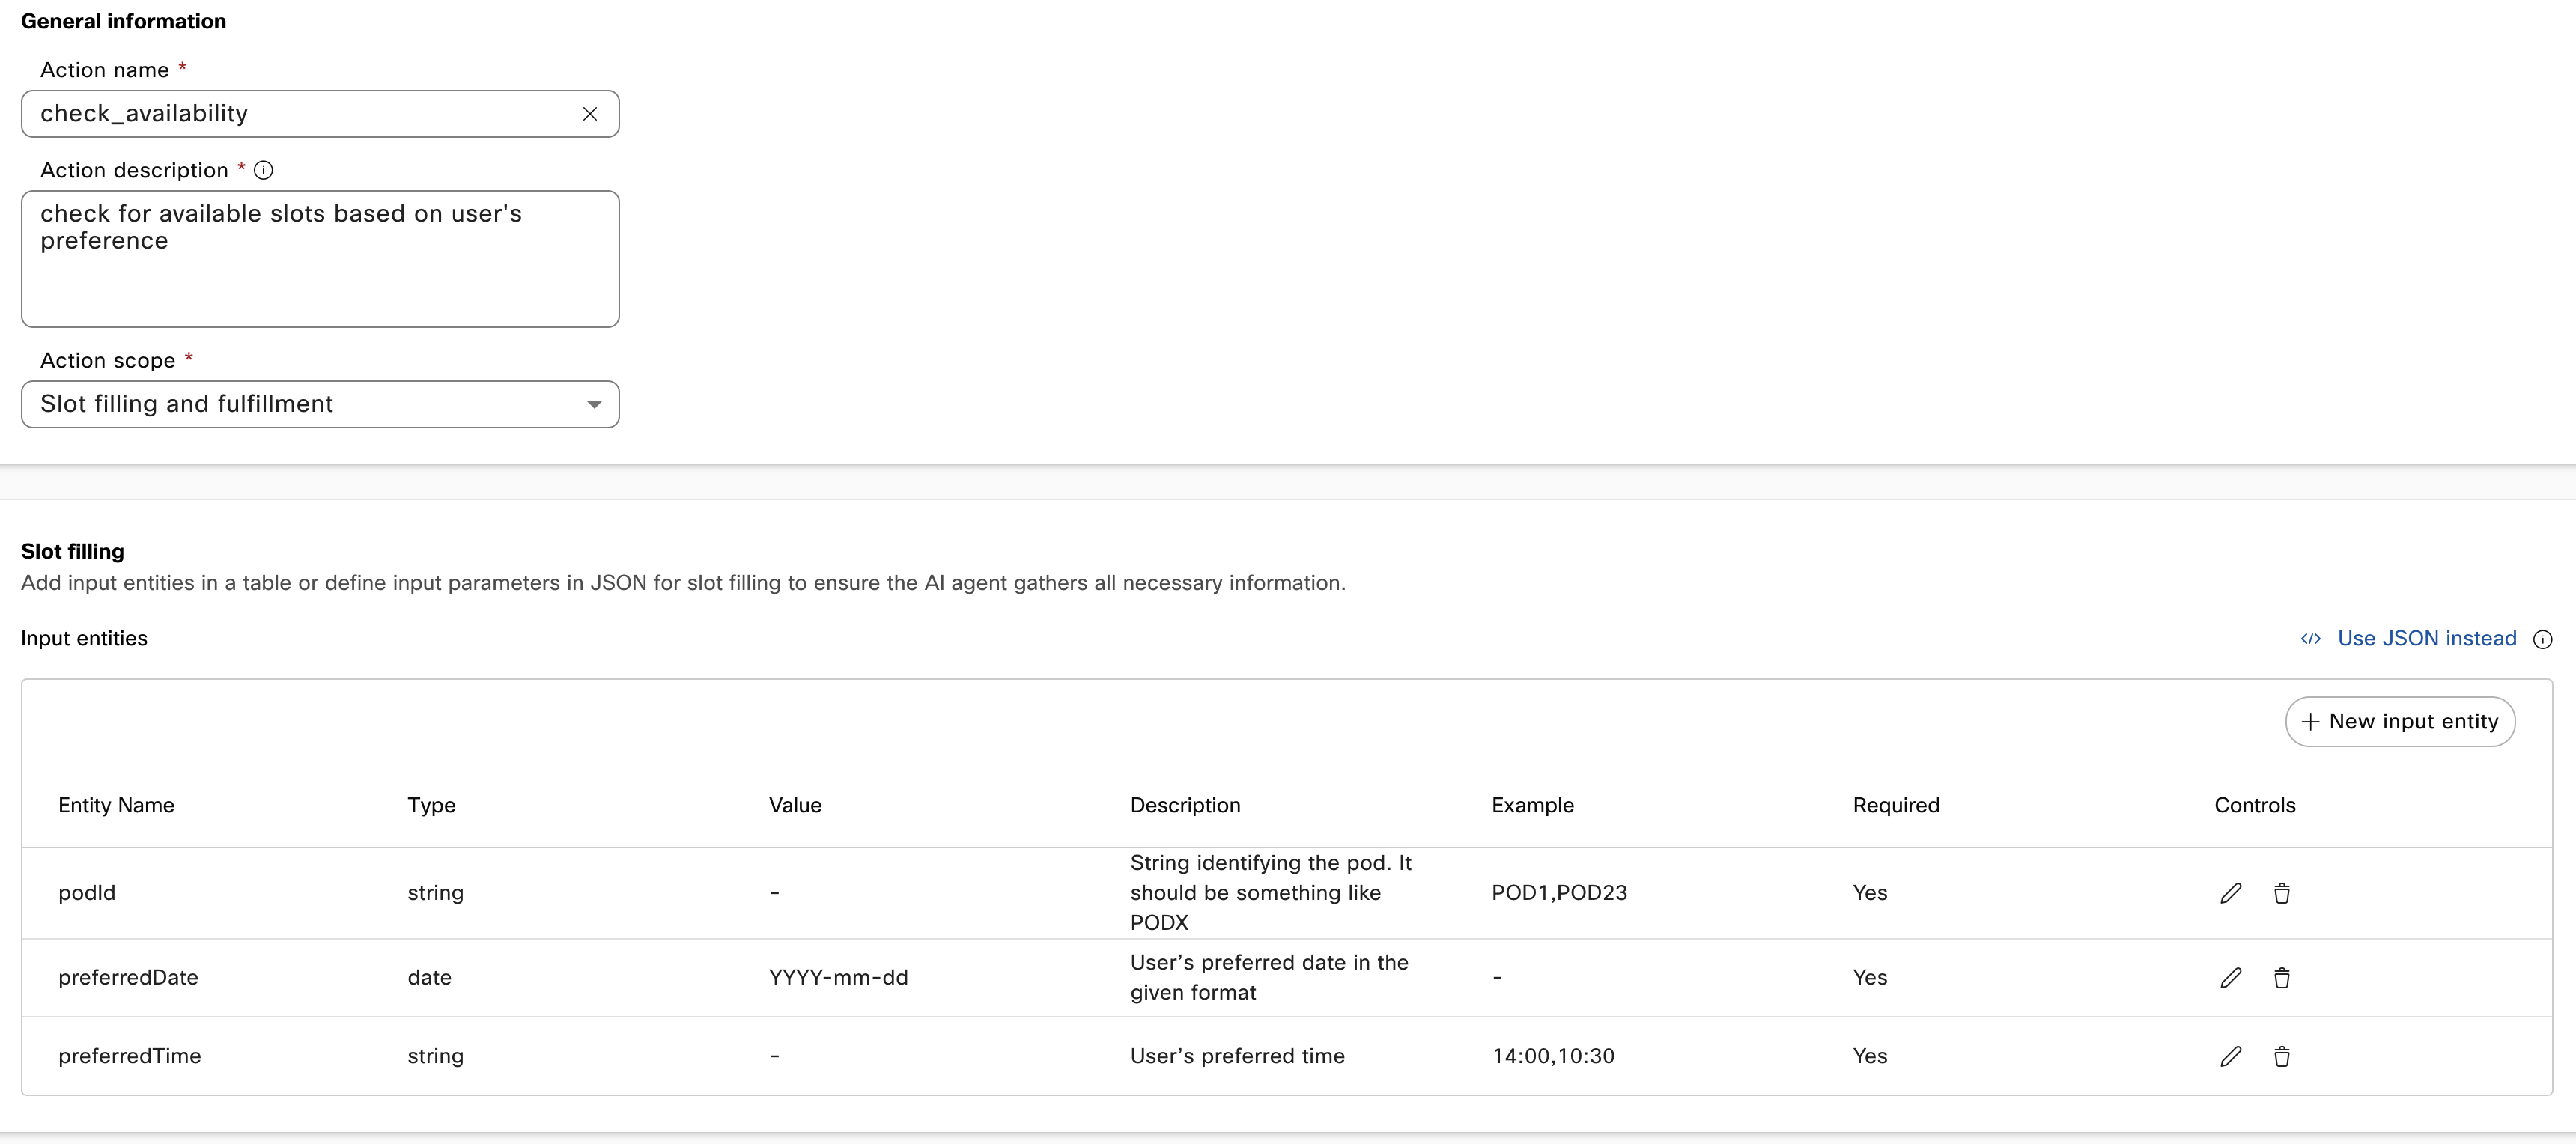Clear the Action name field with the X icon
The image size is (2576, 1144).
tap(590, 114)
